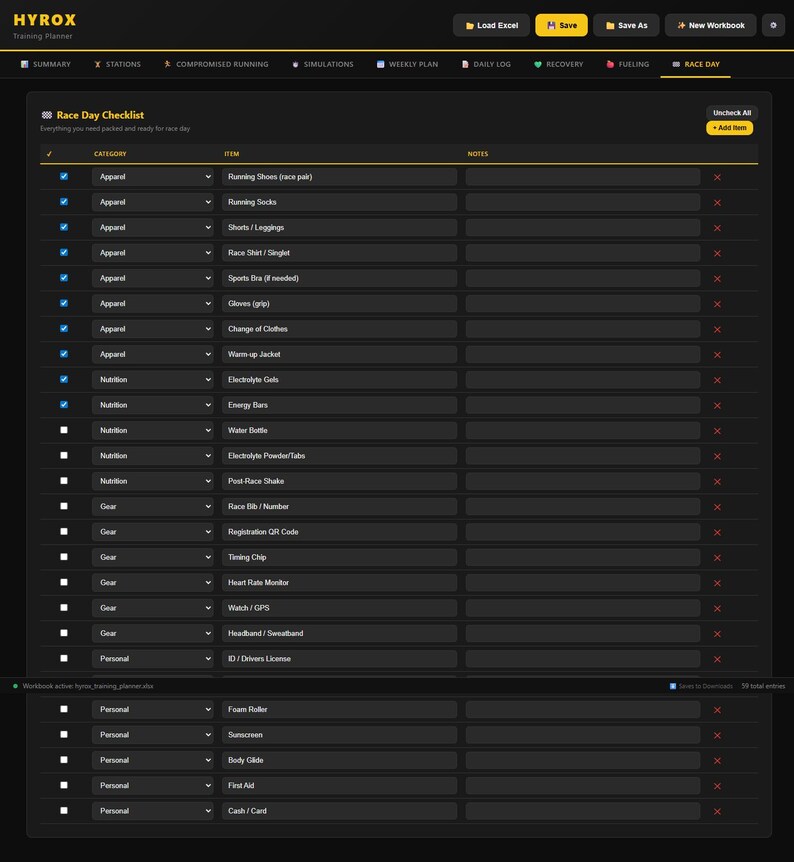Image resolution: width=794 pixels, height=862 pixels.
Task: Open the settings gear in header
Action: pos(773,25)
